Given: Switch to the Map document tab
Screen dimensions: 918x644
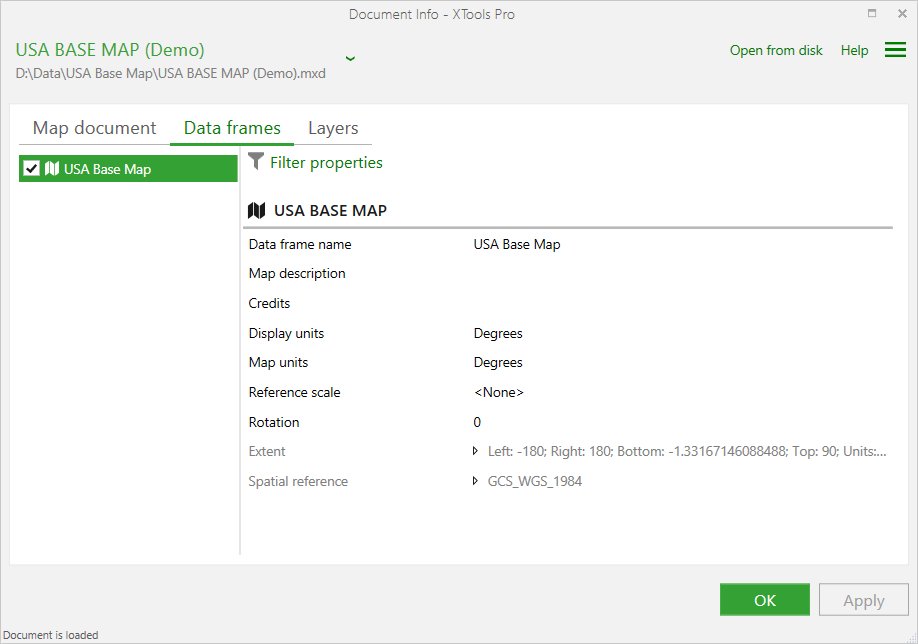Looking at the screenshot, I should 94,128.
